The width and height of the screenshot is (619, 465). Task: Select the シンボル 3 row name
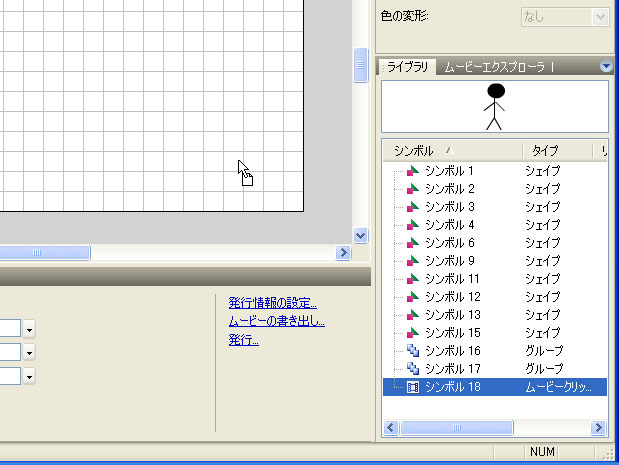coord(450,207)
